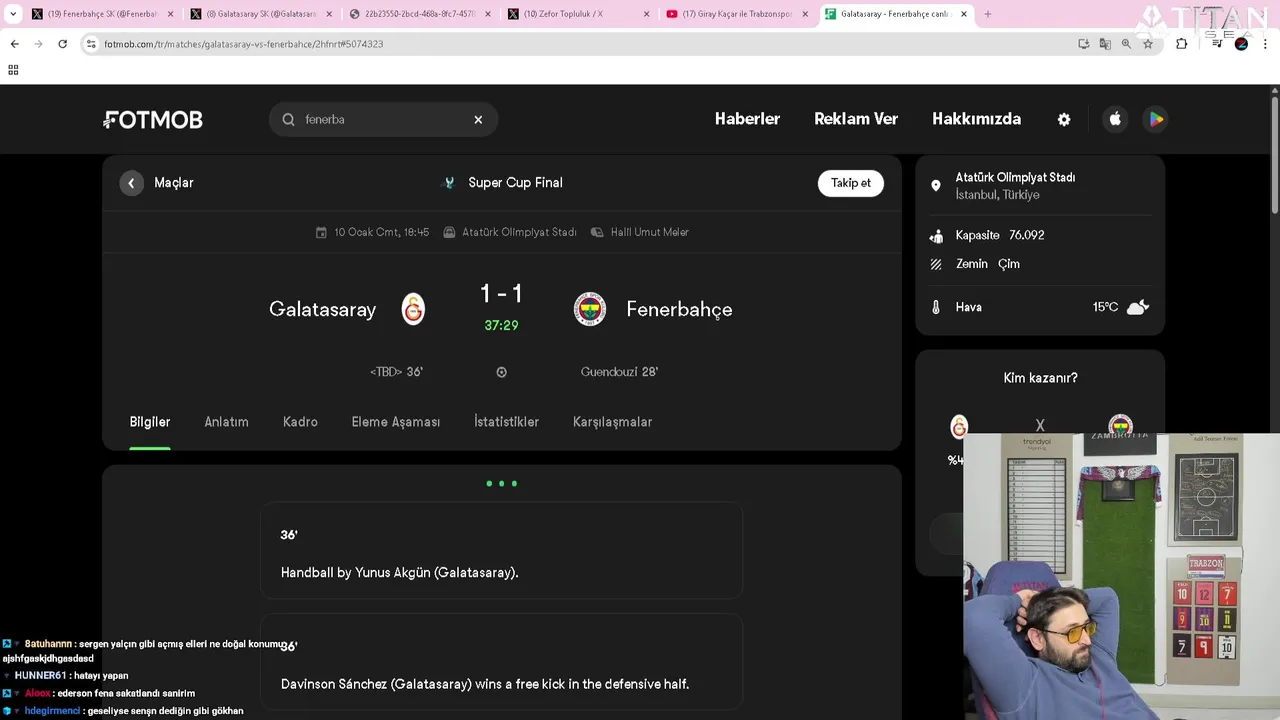Click the FotMob search input field
1280x720 pixels.
(x=383, y=120)
